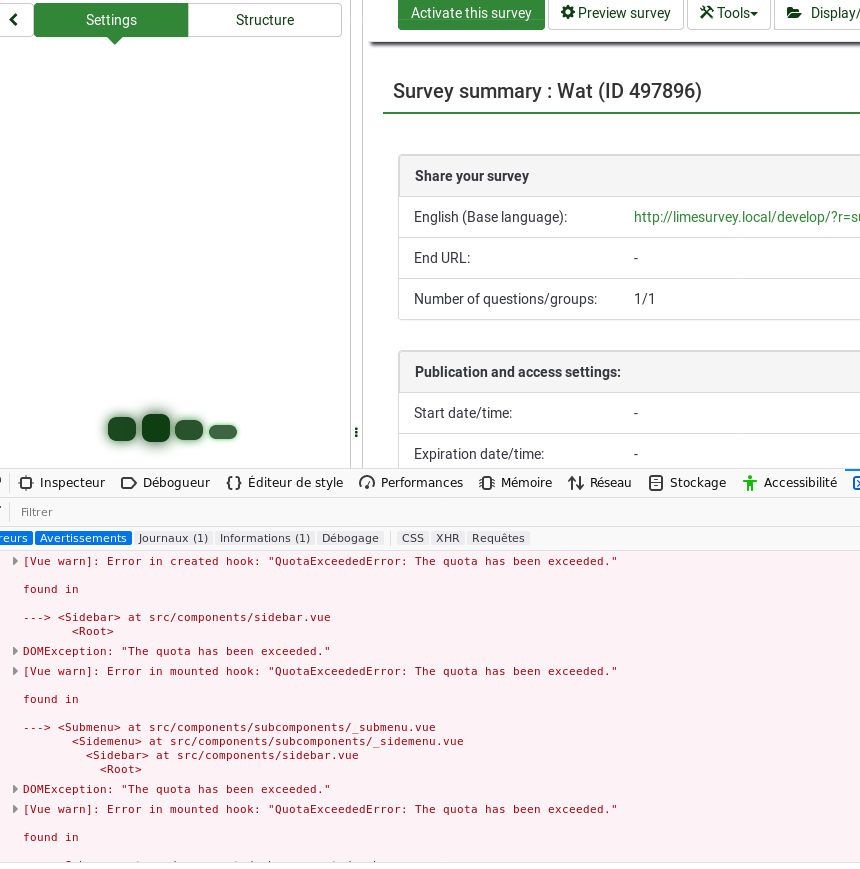Expand the first Vue warn created hook error

click(x=15, y=561)
